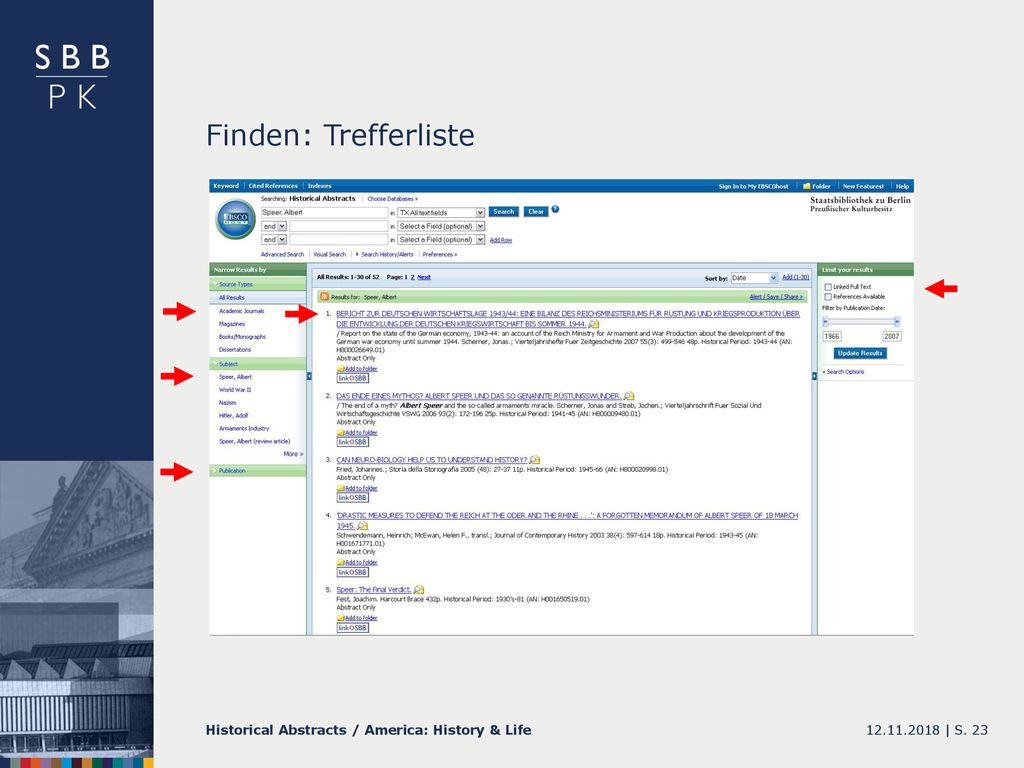Screen dimensions: 1024x768
Task: Open the Preferences link
Action: click(x=440, y=255)
